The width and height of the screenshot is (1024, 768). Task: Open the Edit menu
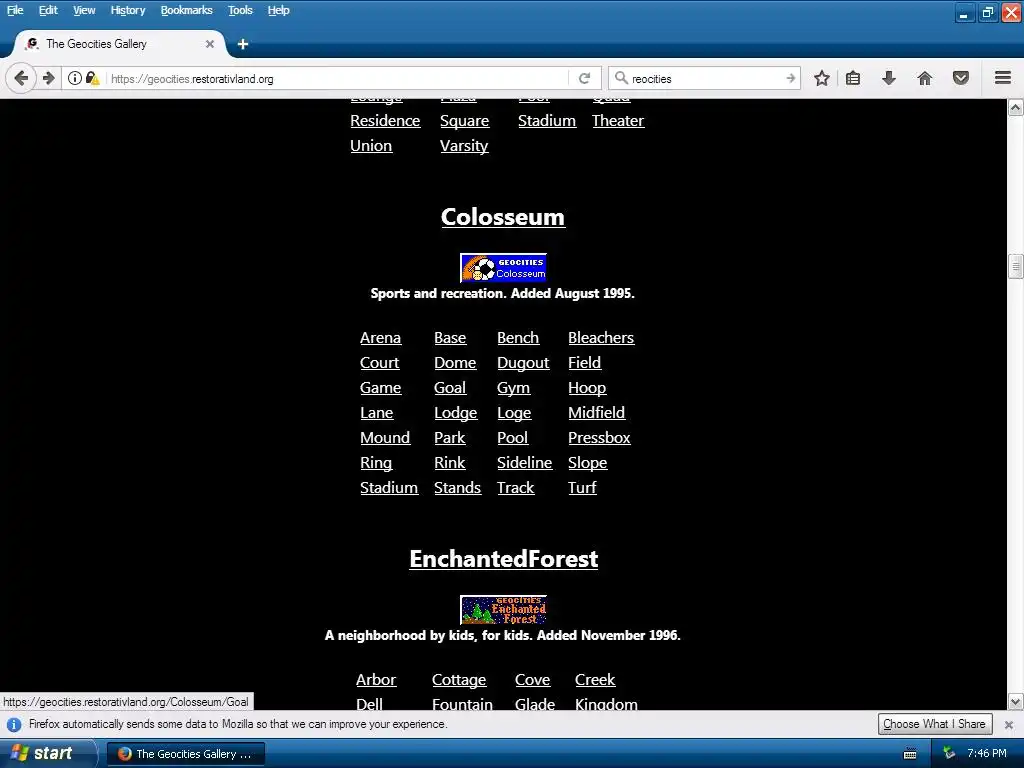[x=48, y=10]
